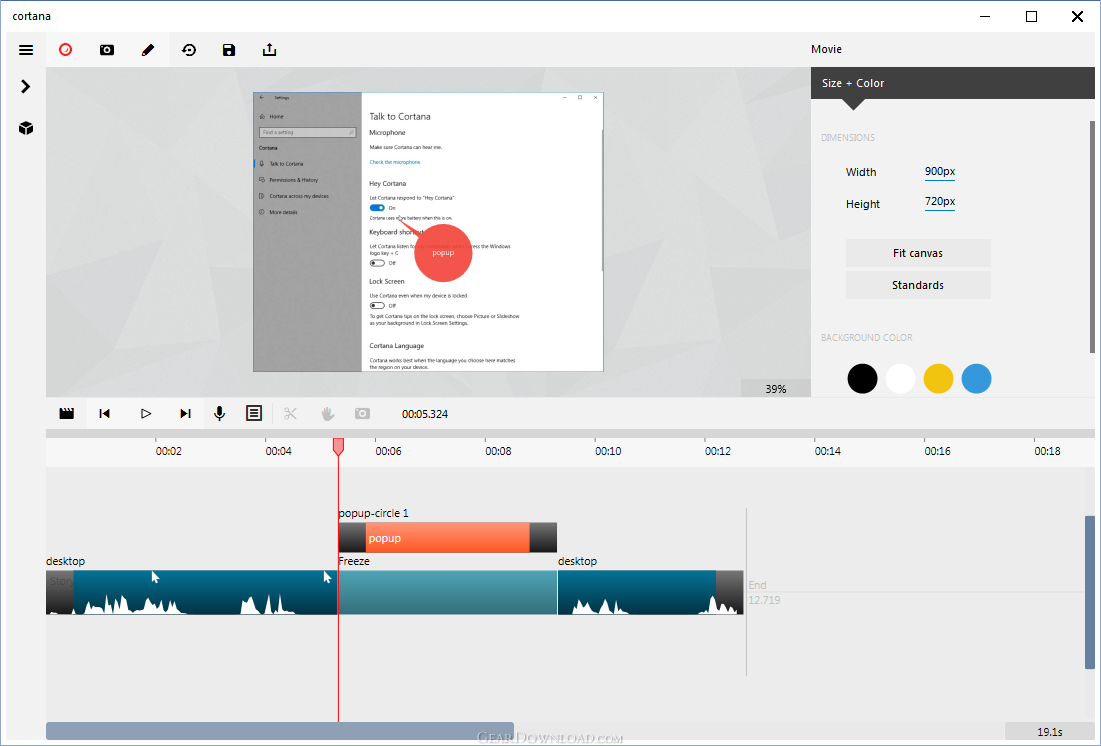
Task: Split the clip with the scissors icon
Action: (x=291, y=414)
